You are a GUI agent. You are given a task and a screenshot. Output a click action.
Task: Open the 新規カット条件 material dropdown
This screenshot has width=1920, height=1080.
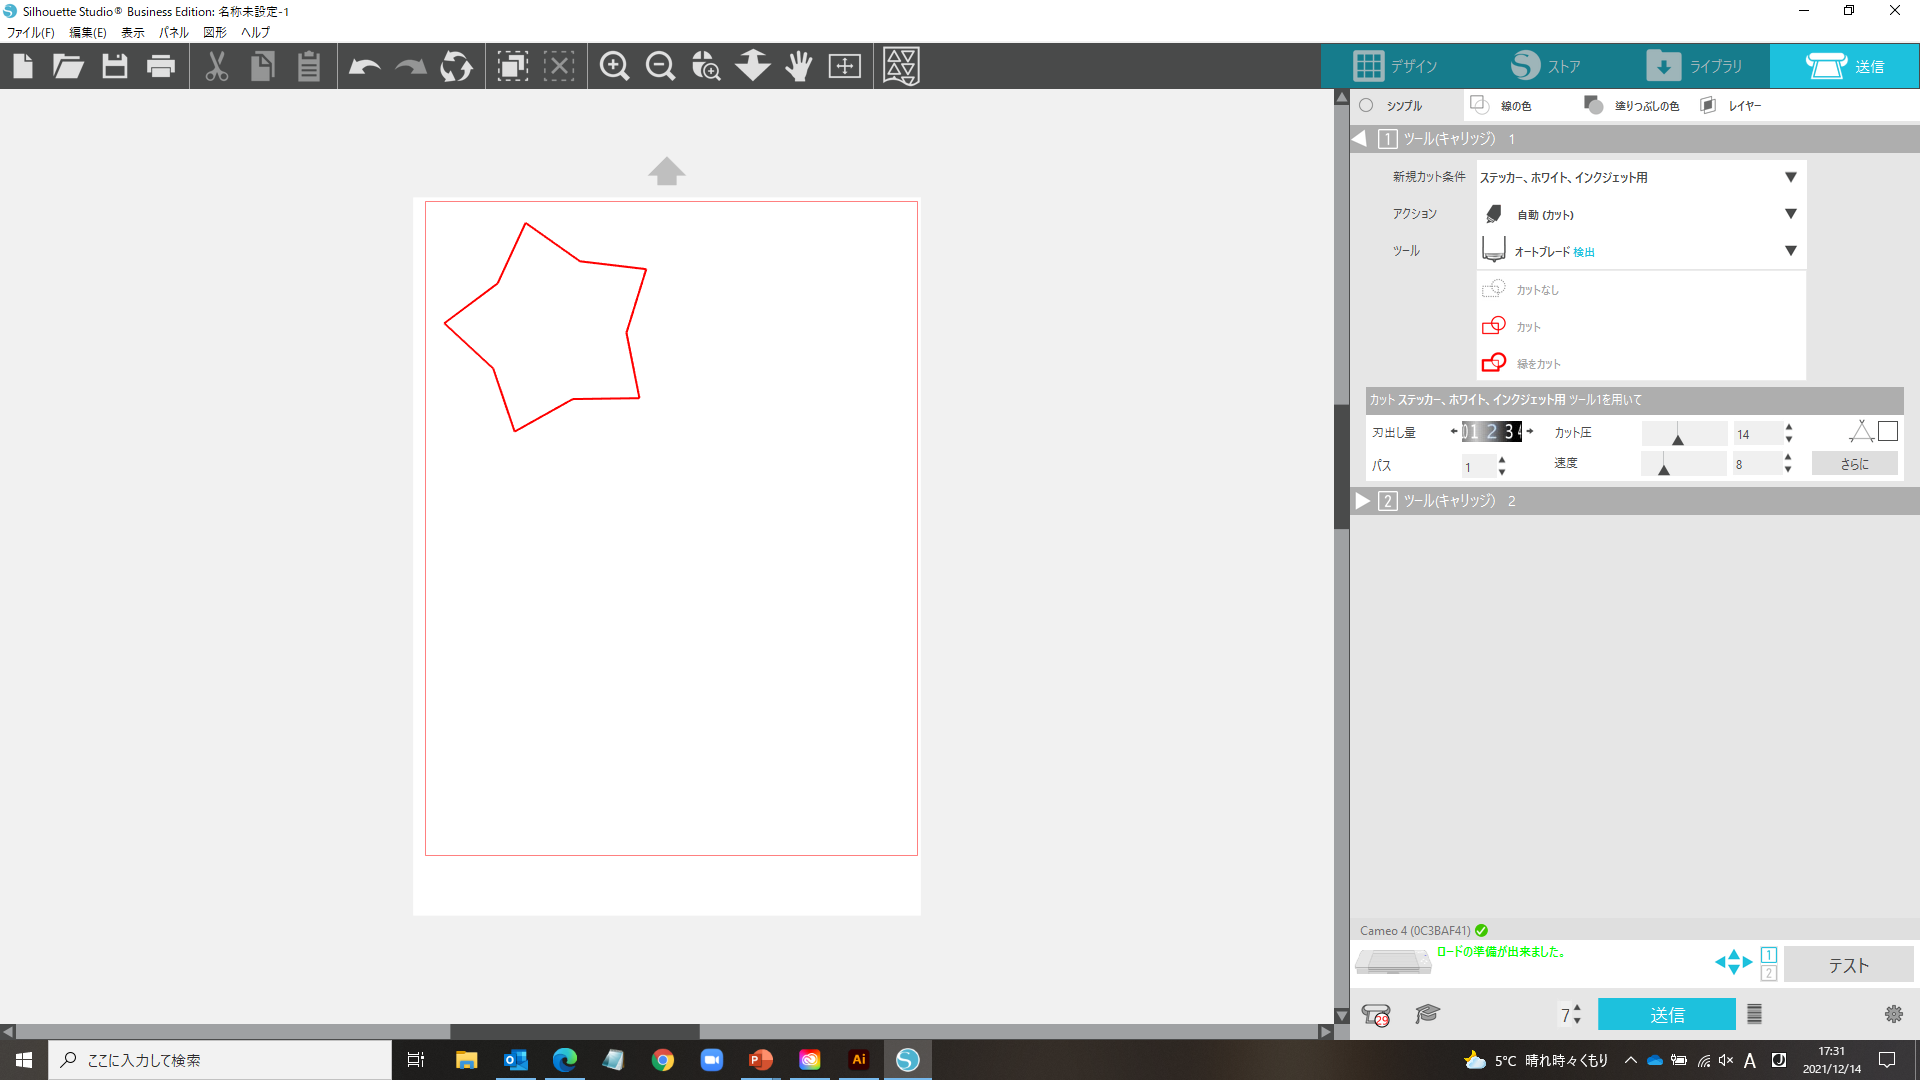point(1641,177)
